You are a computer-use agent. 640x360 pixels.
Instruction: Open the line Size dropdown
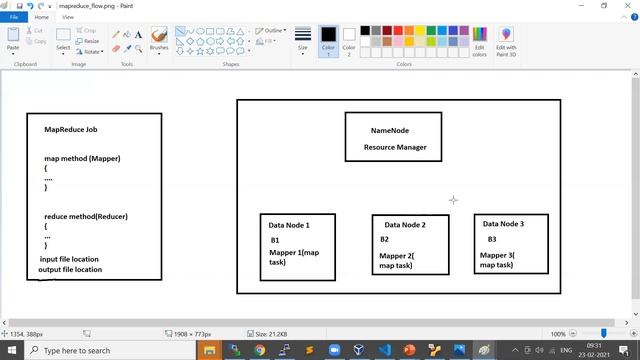303,41
